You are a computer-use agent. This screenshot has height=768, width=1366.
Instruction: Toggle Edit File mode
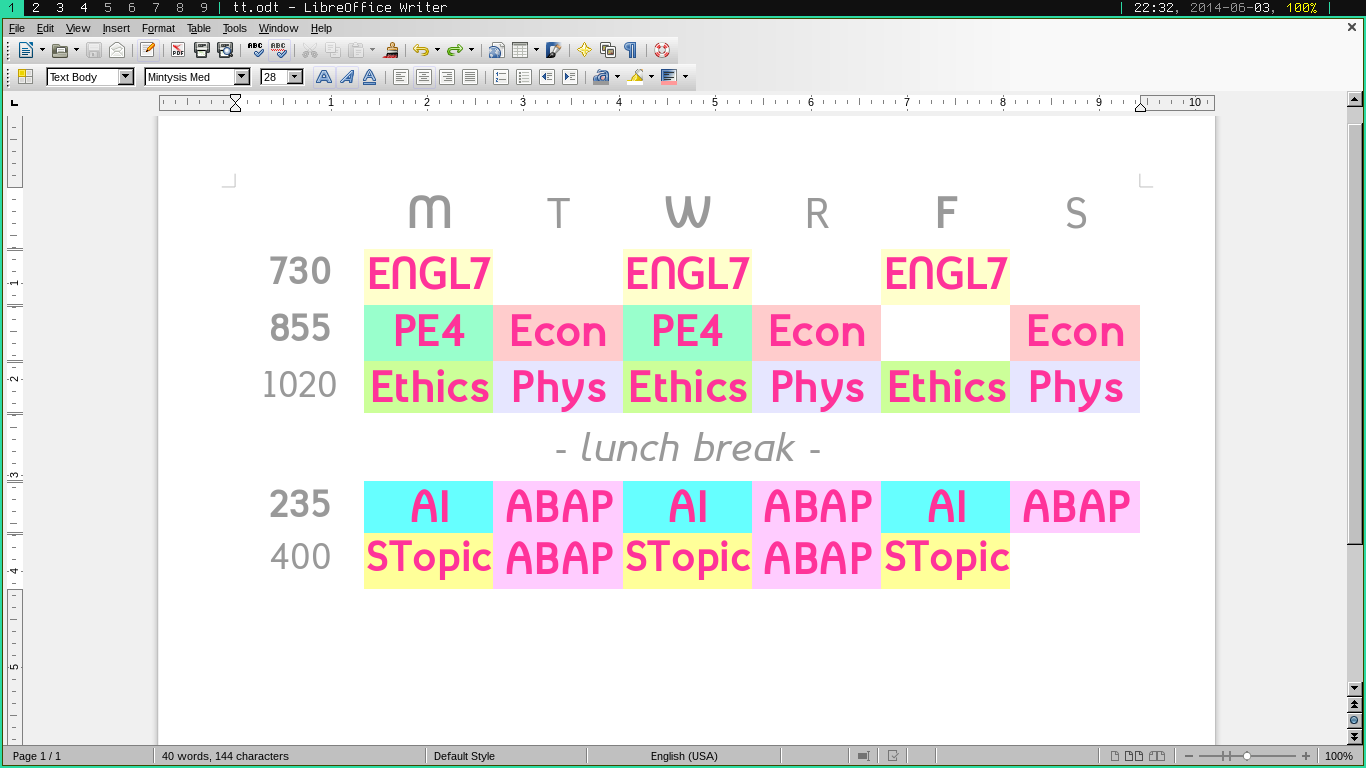coord(147,50)
